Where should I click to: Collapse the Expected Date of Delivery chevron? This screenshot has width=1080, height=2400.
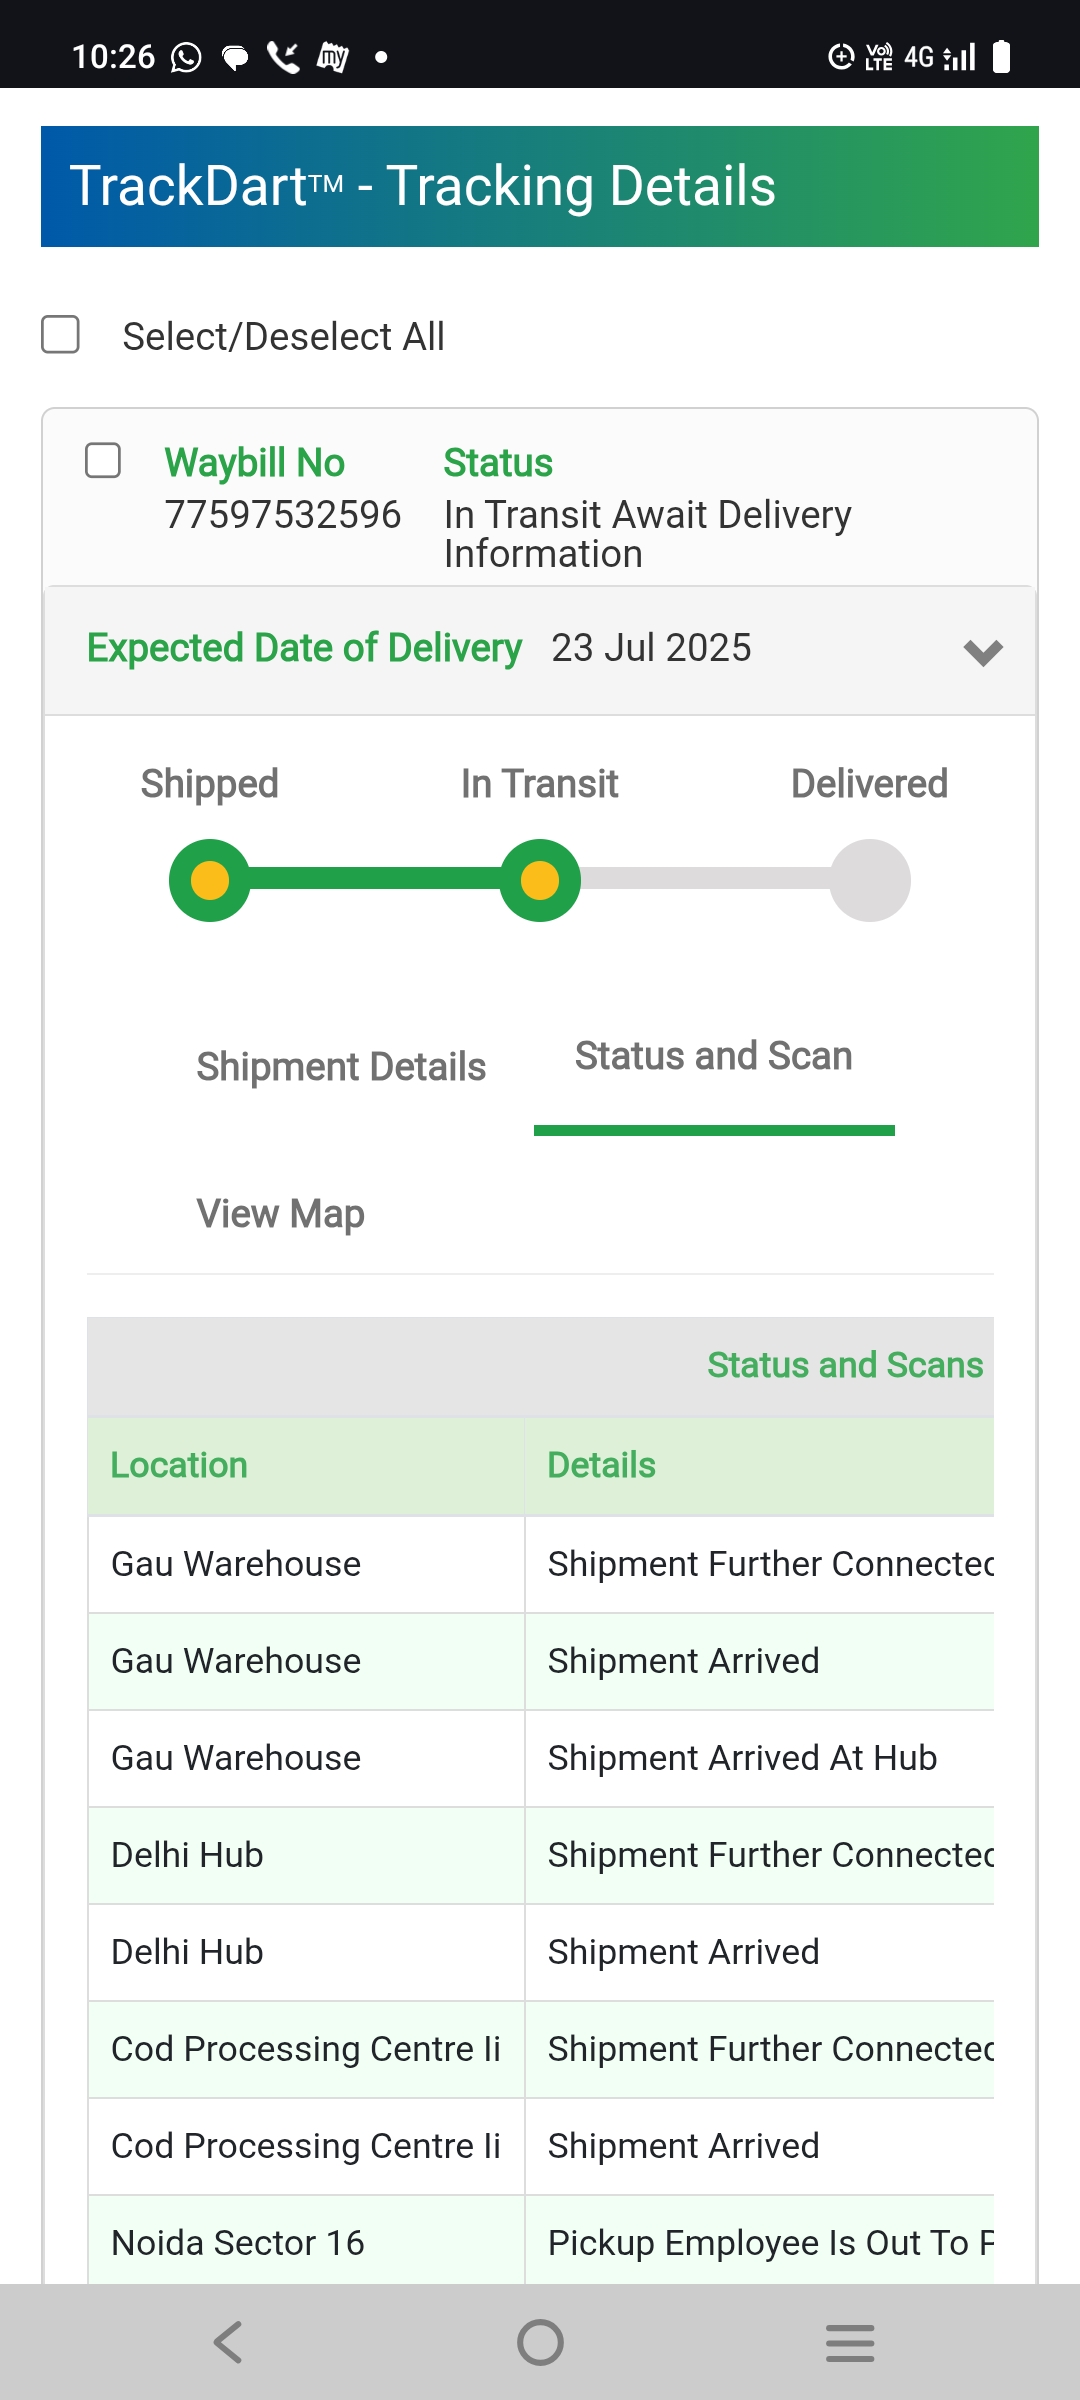tap(983, 652)
